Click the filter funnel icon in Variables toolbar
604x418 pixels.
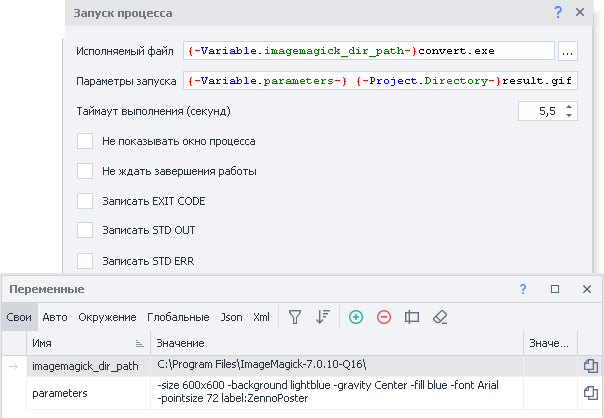(x=295, y=317)
